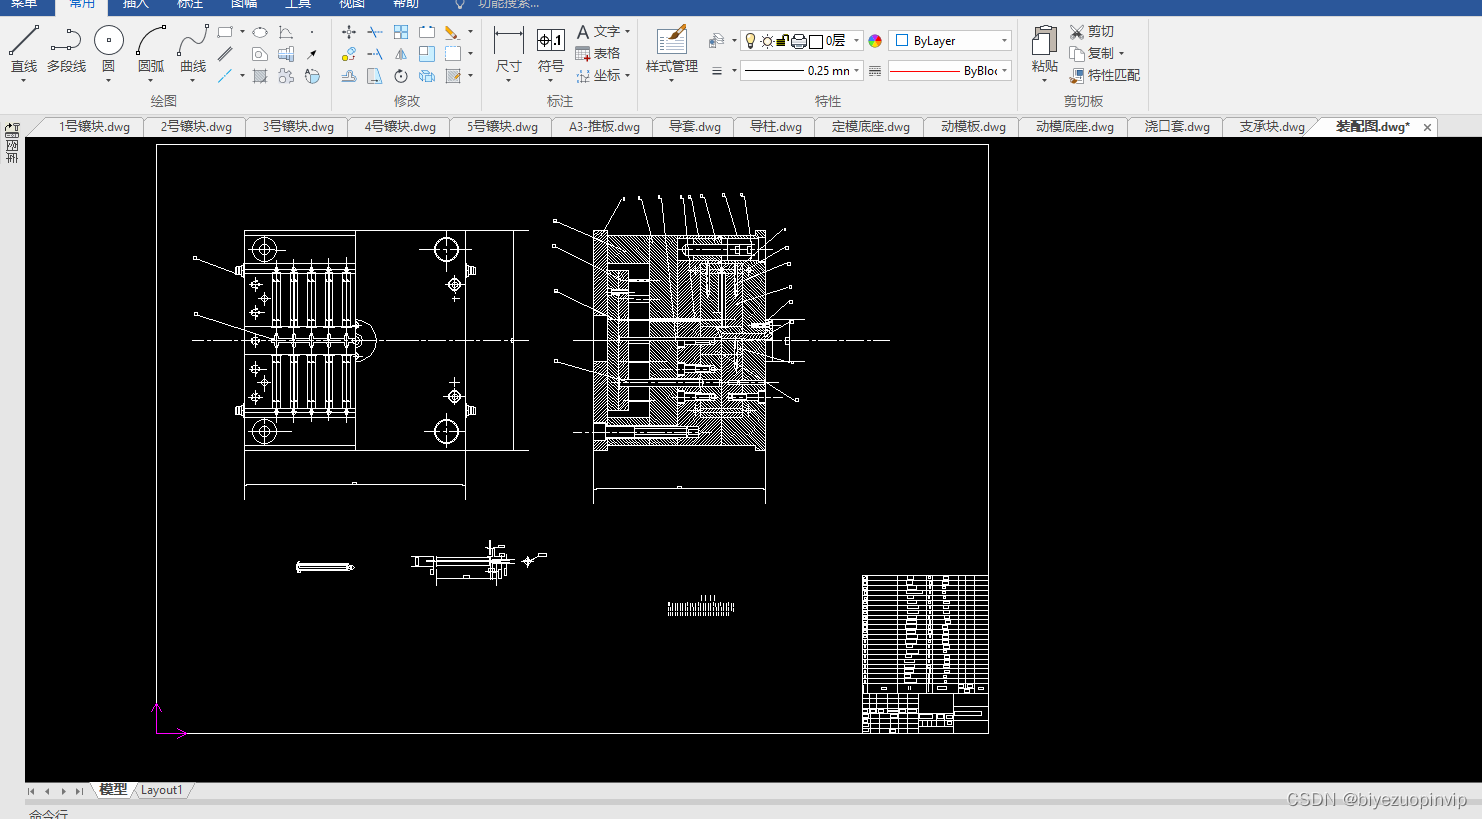This screenshot has height=819, width=1482.
Task: Click the Scale tool in Modify panel
Action: point(427,54)
